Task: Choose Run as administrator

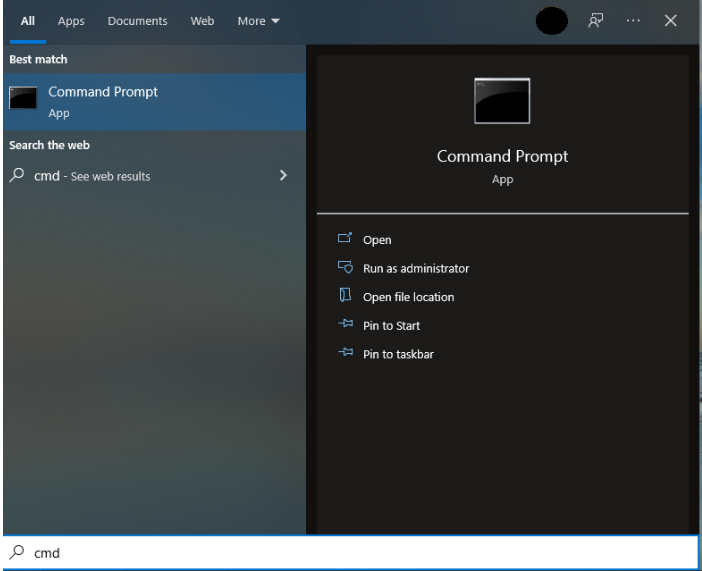Action: coord(416,269)
